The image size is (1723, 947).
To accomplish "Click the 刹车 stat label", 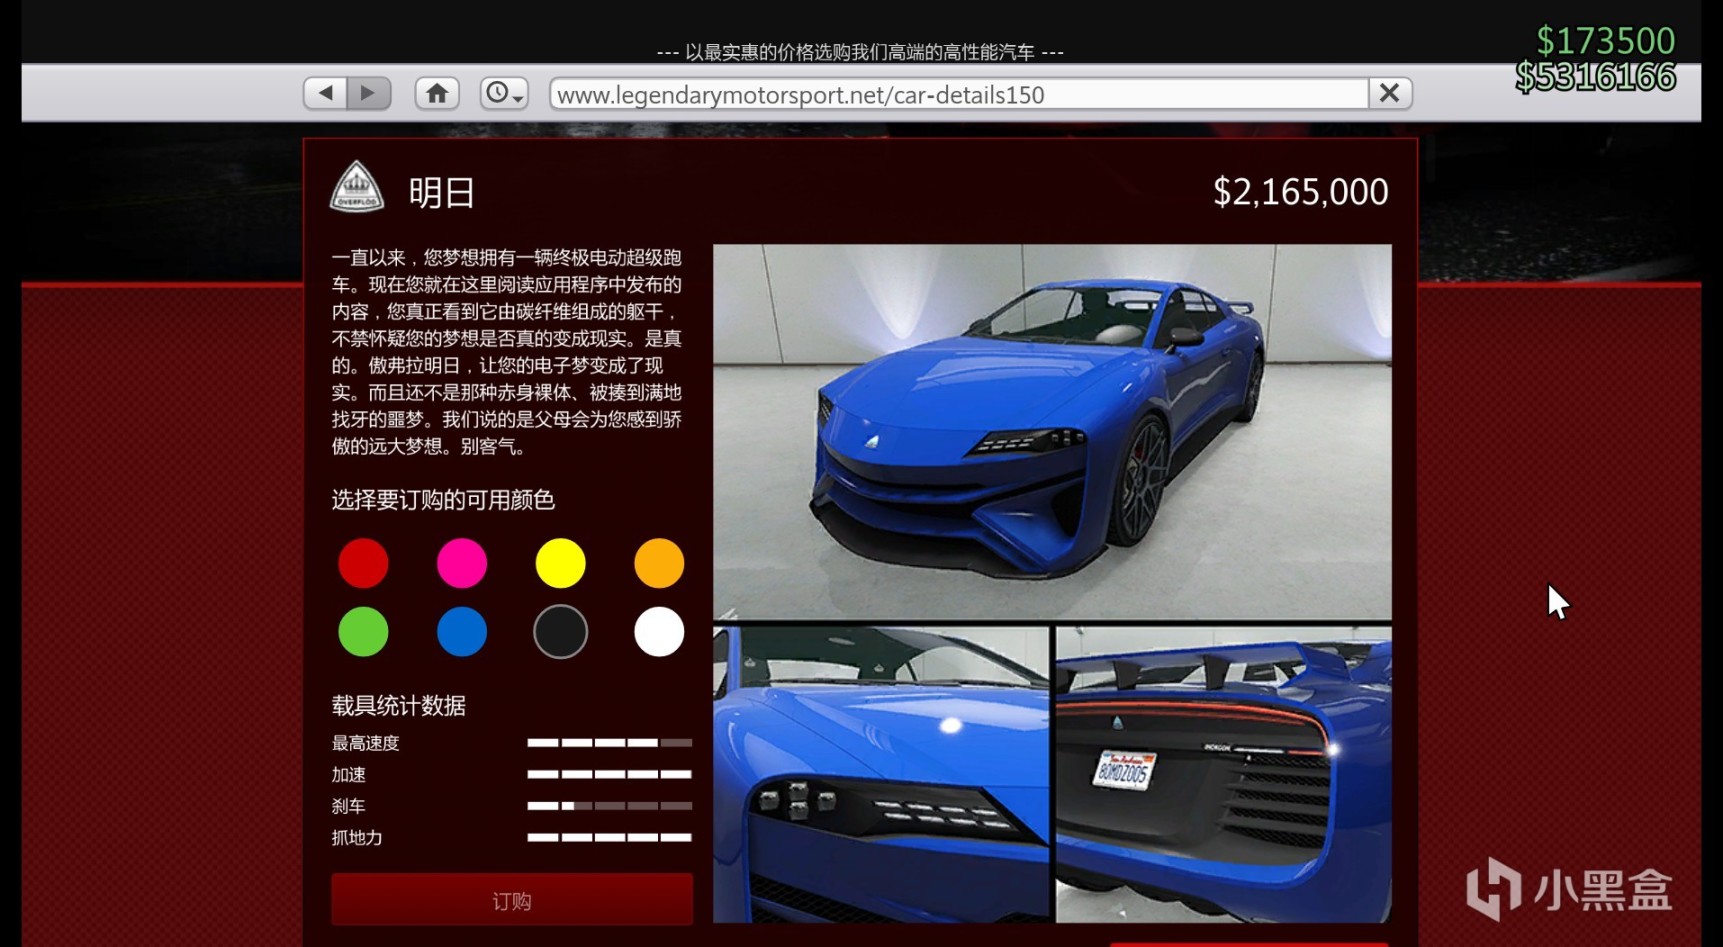I will (349, 806).
